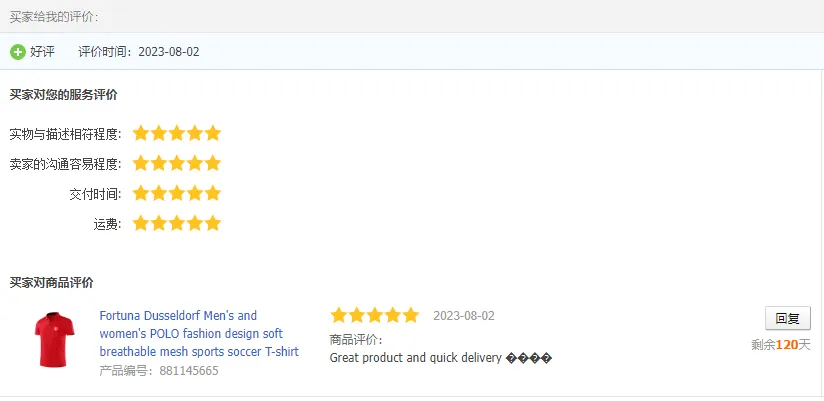Click the green positive review plus icon
Viewport: 824px width, 401px height.
coord(18,52)
